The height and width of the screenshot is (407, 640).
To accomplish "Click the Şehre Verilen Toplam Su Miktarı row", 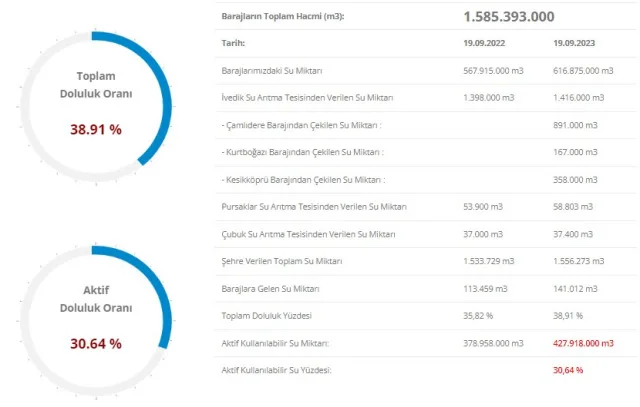I will tap(426, 261).
